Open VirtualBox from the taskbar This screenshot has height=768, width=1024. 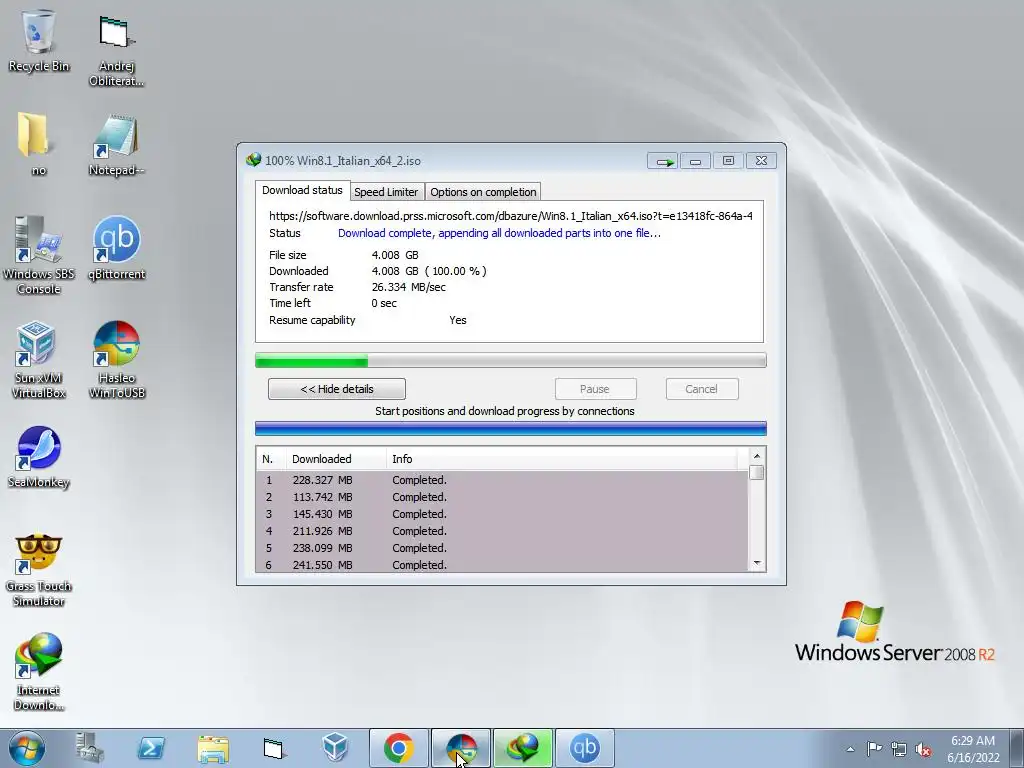click(x=336, y=748)
